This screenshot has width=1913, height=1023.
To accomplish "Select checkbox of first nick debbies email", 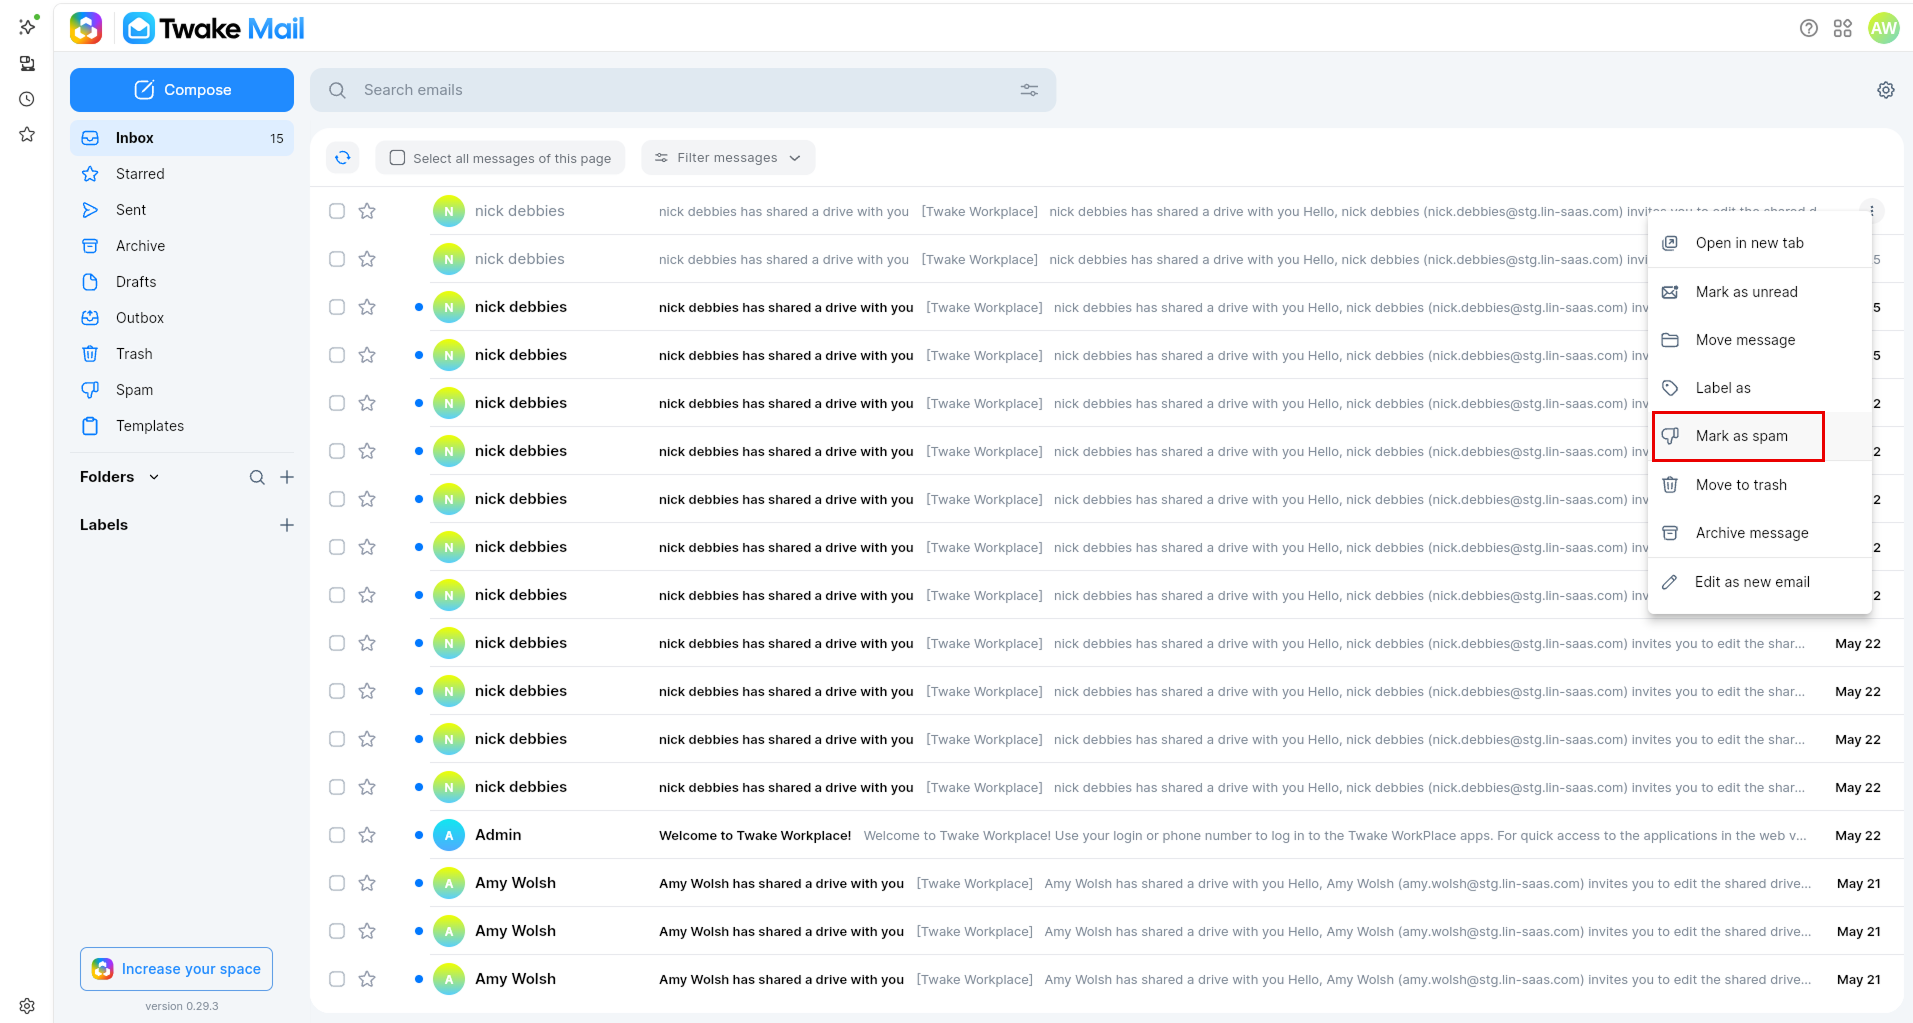I will 337,211.
